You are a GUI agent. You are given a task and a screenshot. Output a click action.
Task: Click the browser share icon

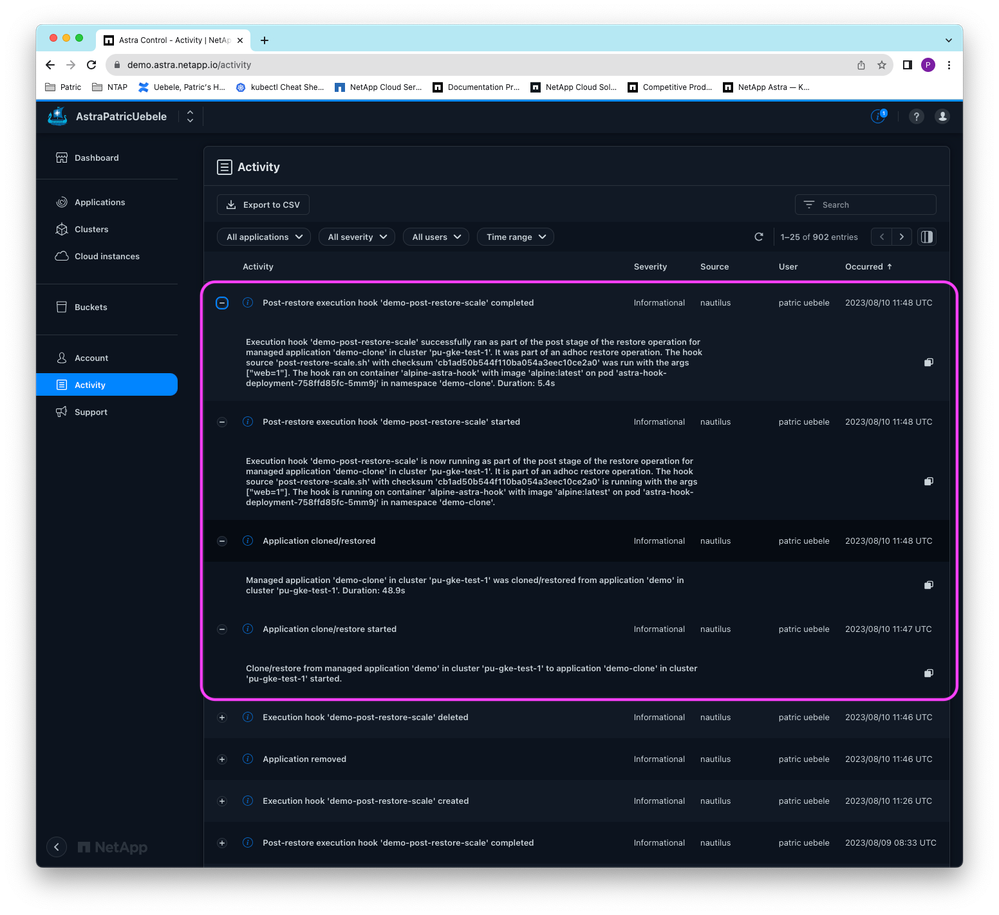tap(861, 65)
